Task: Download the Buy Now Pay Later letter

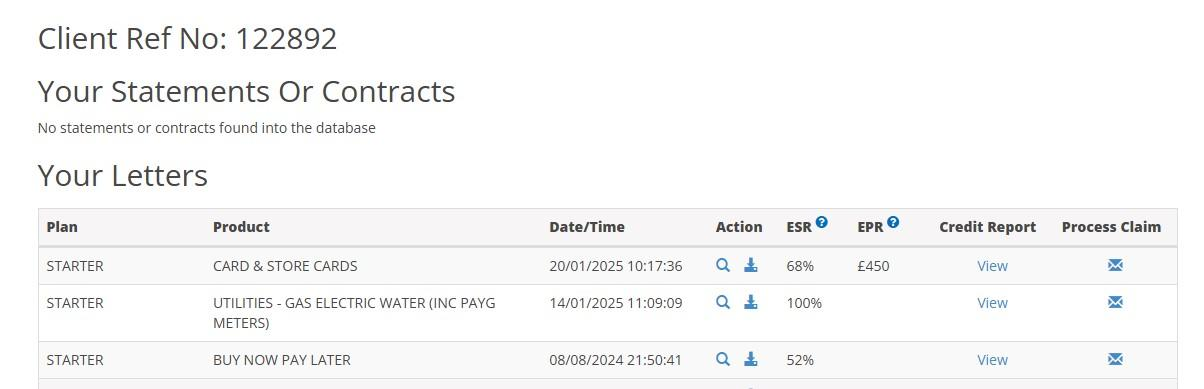Action: [x=751, y=359]
